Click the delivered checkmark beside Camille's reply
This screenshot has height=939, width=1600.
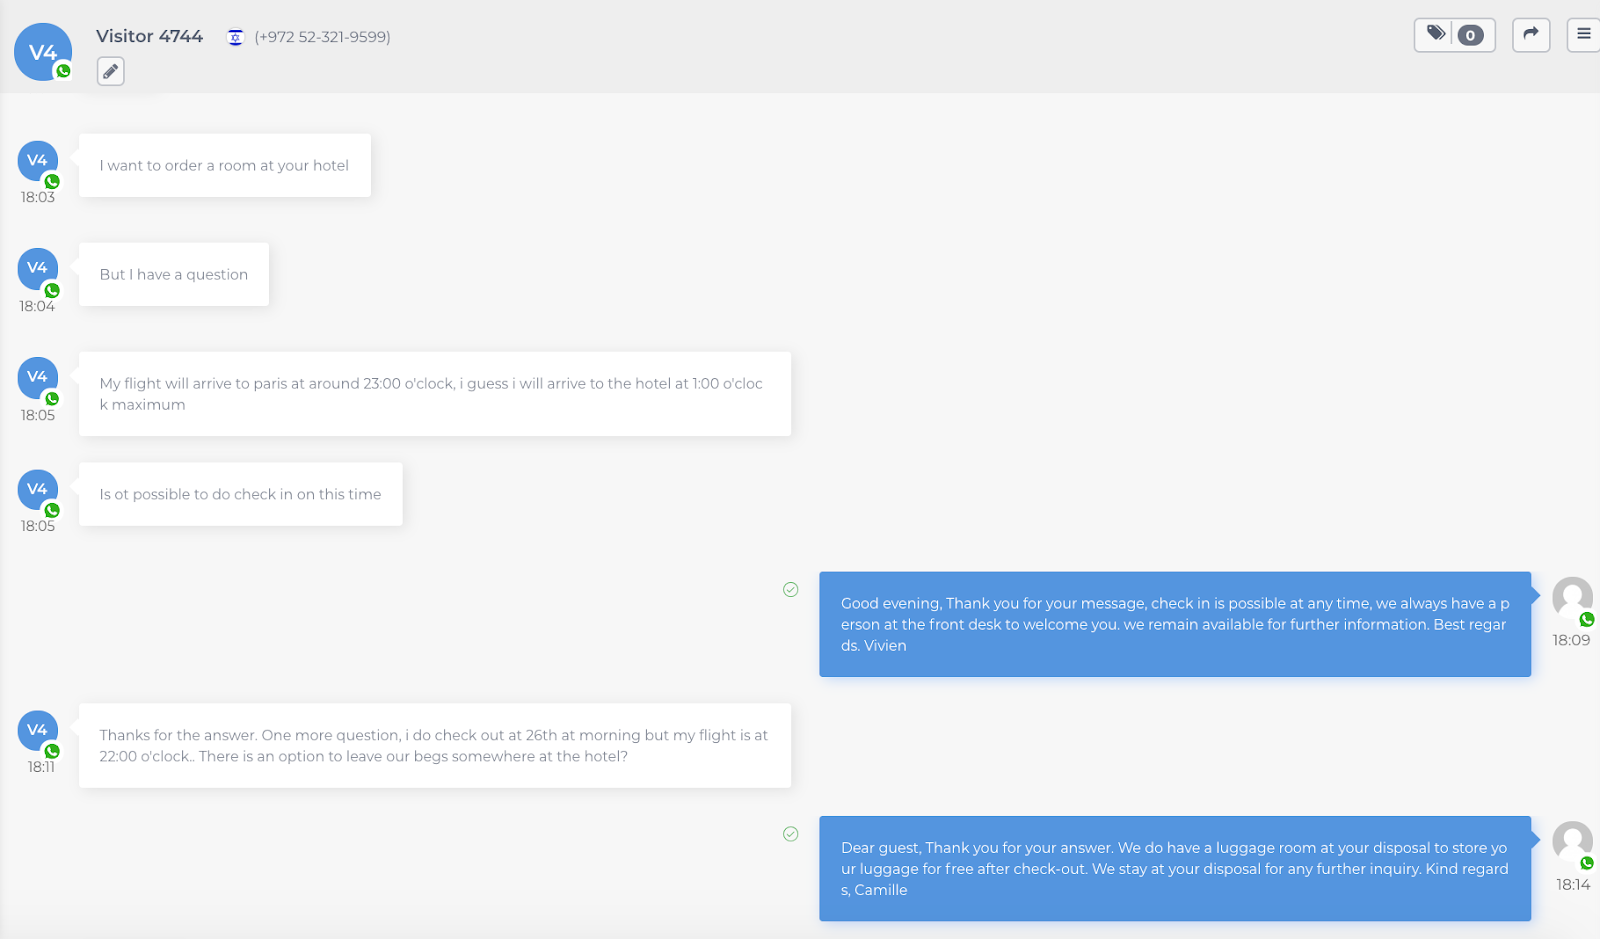click(790, 834)
